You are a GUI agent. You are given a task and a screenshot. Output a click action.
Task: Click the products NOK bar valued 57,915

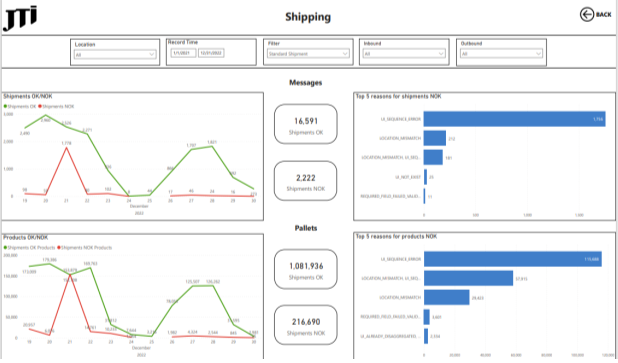click(x=469, y=278)
